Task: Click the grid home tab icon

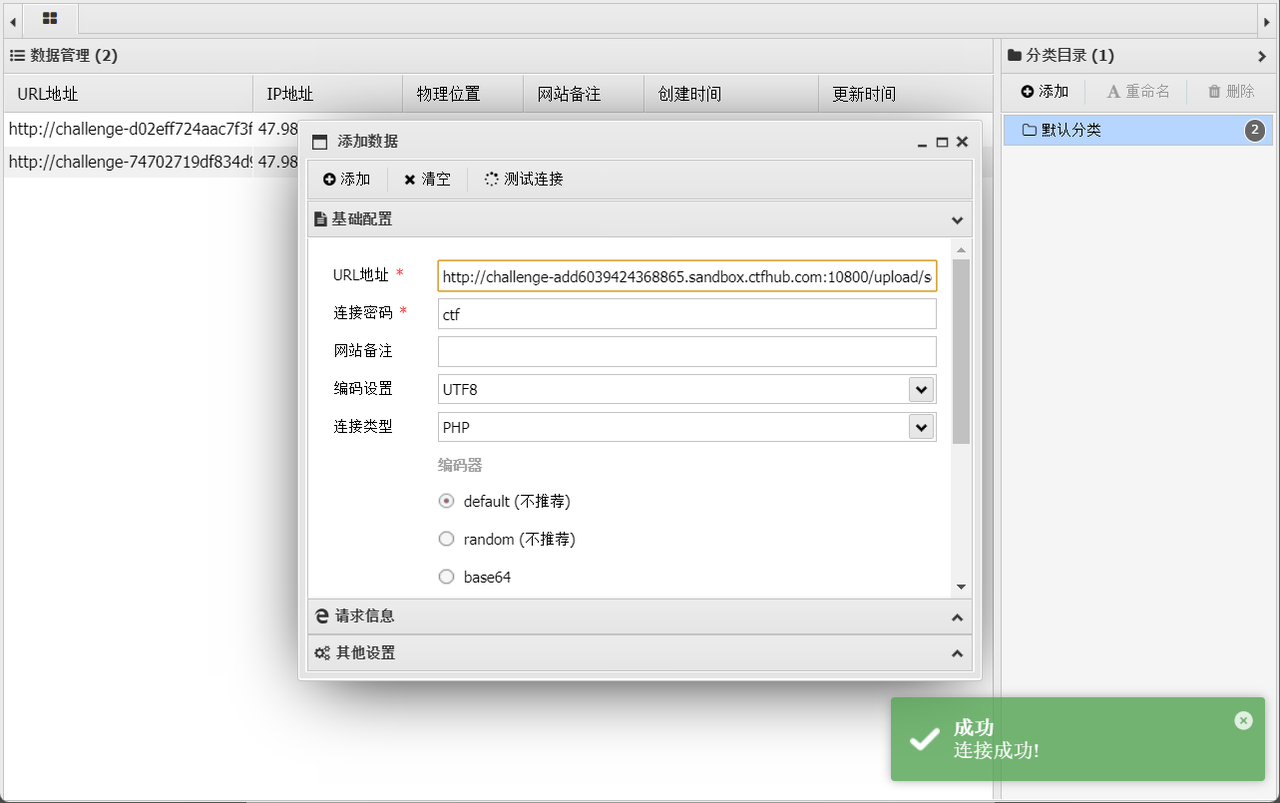Action: point(49,19)
